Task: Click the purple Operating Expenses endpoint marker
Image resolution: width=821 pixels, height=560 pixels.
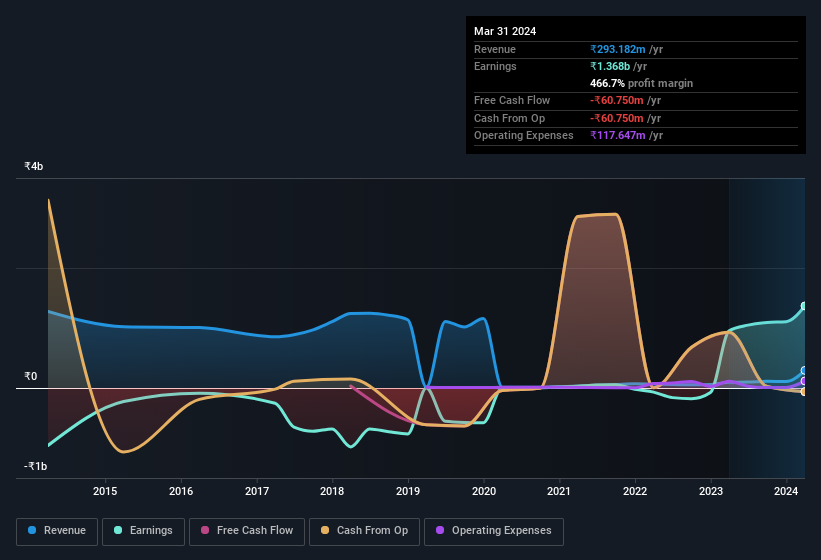Action: (804, 381)
